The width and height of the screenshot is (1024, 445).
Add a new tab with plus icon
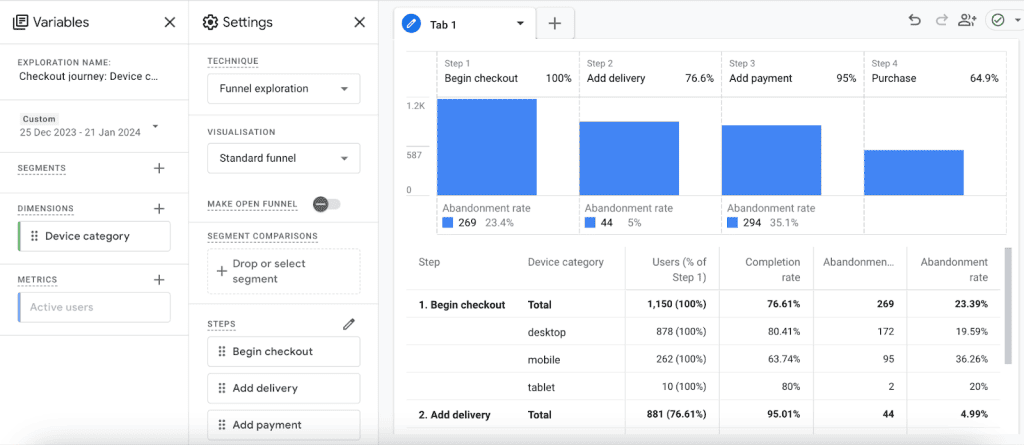(x=555, y=23)
